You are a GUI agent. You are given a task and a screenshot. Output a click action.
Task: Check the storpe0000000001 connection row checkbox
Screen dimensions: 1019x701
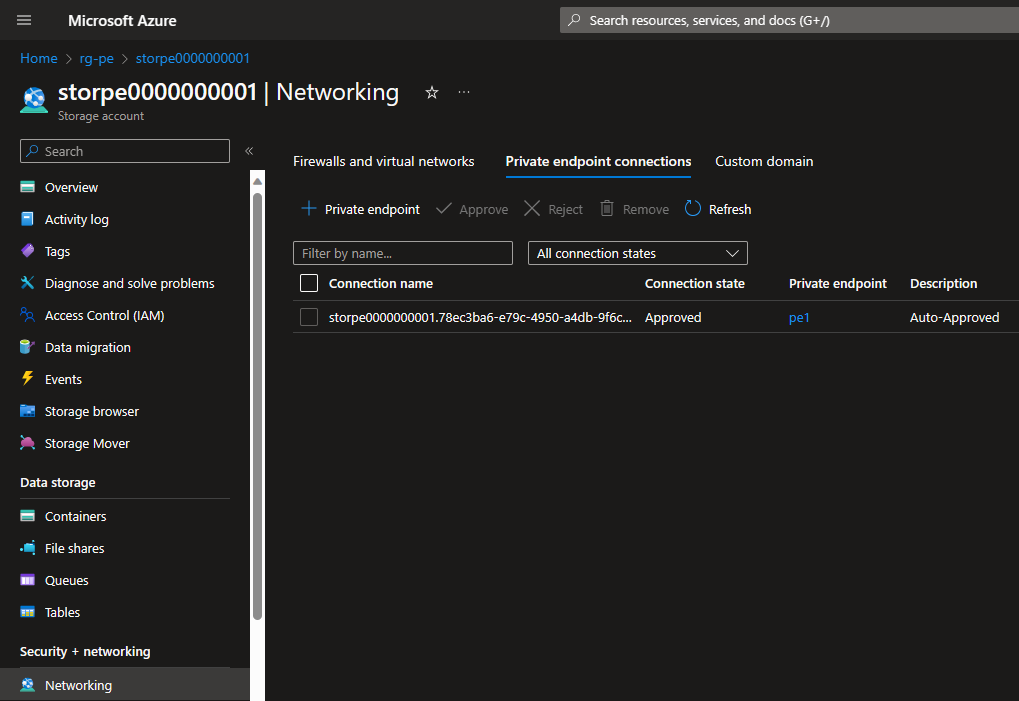pyautogui.click(x=309, y=317)
